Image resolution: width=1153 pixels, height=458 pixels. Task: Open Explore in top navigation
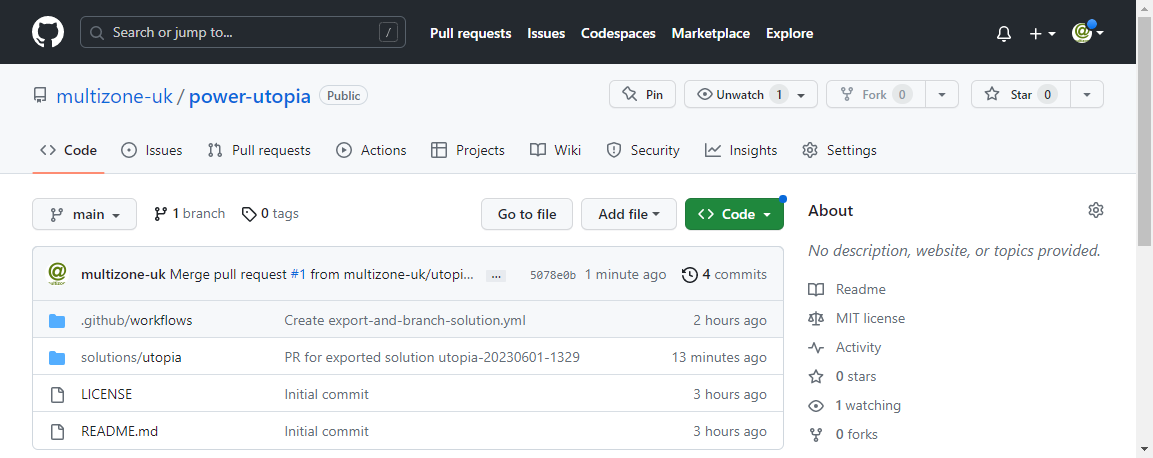[x=790, y=33]
